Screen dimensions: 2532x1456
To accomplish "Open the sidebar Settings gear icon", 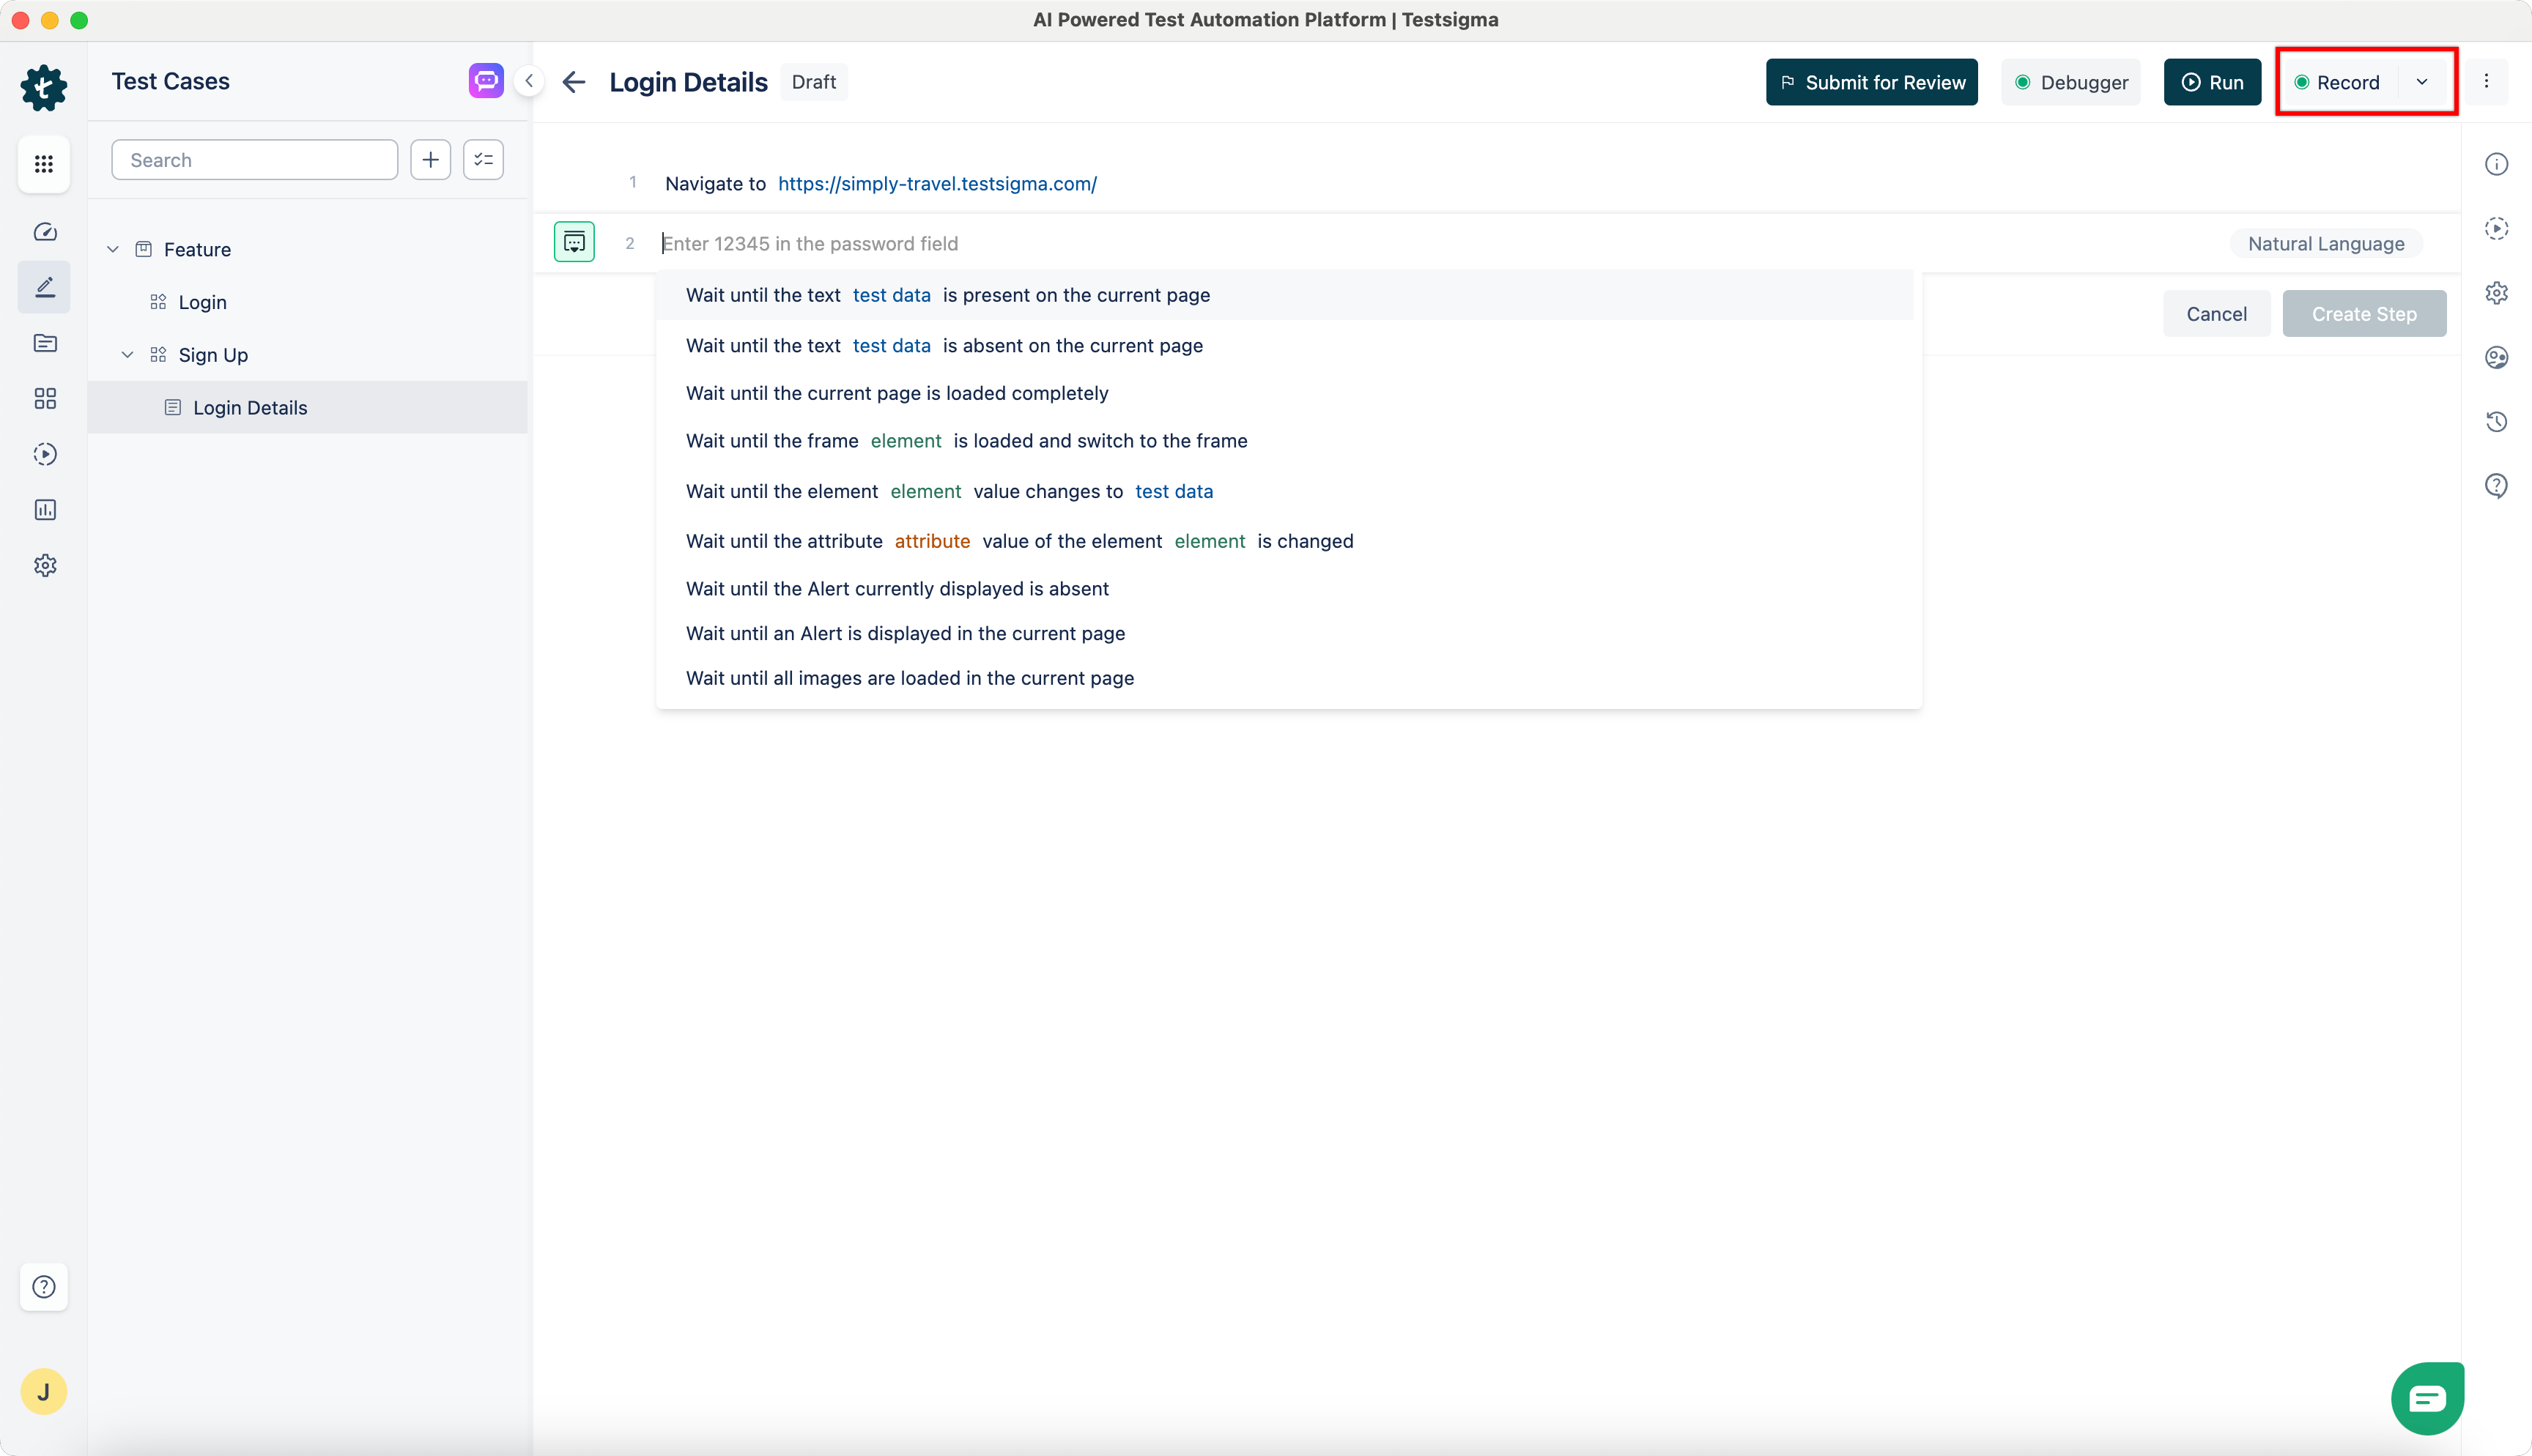I will tap(44, 565).
